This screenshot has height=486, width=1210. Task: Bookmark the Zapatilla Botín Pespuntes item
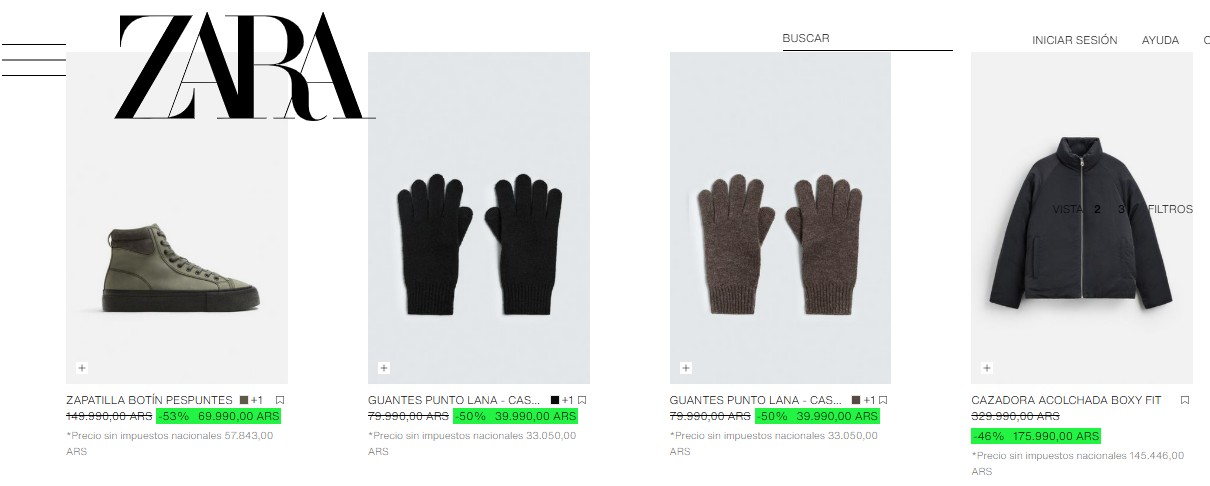[x=281, y=400]
